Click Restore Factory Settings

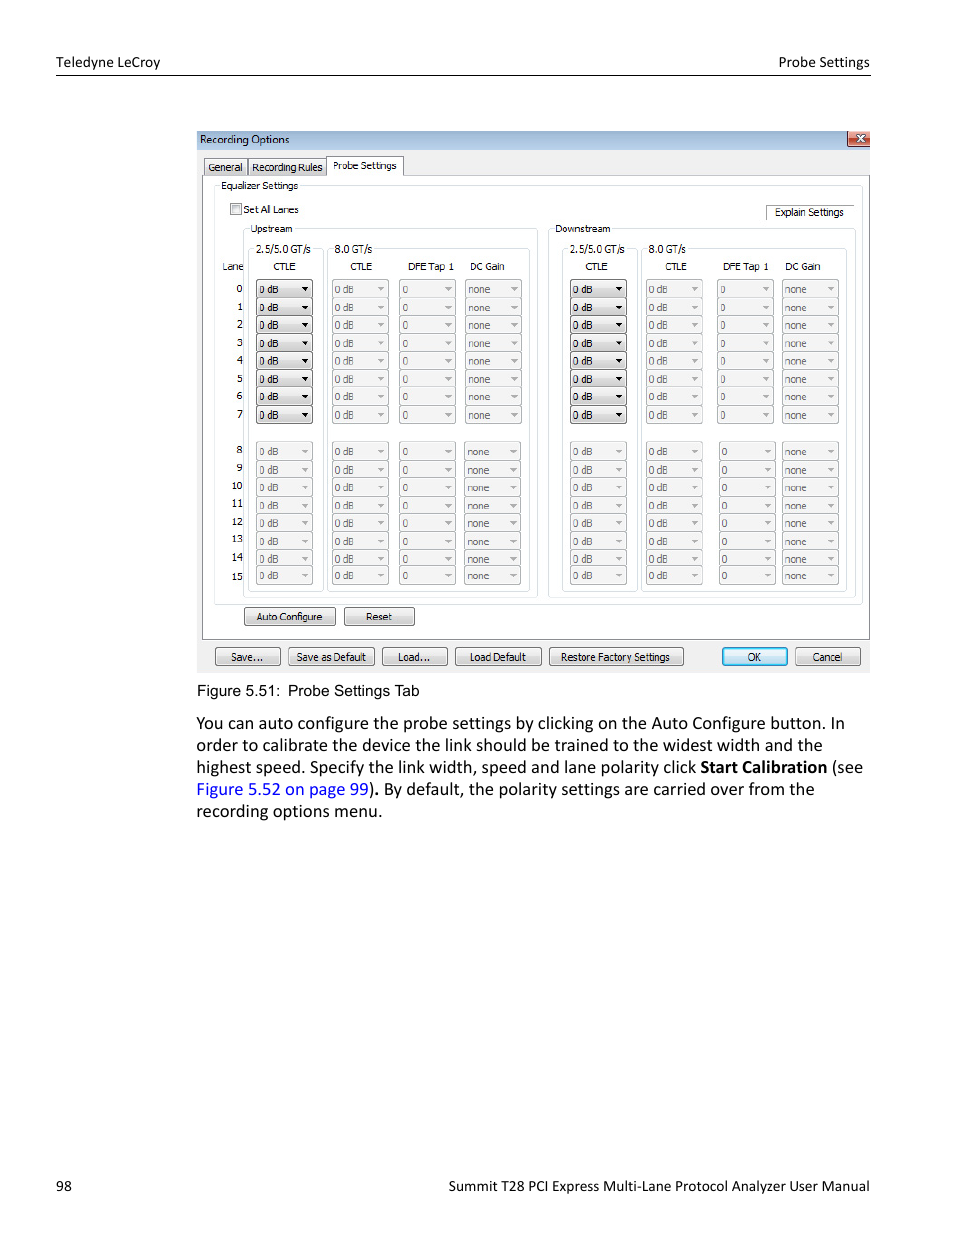pos(615,656)
